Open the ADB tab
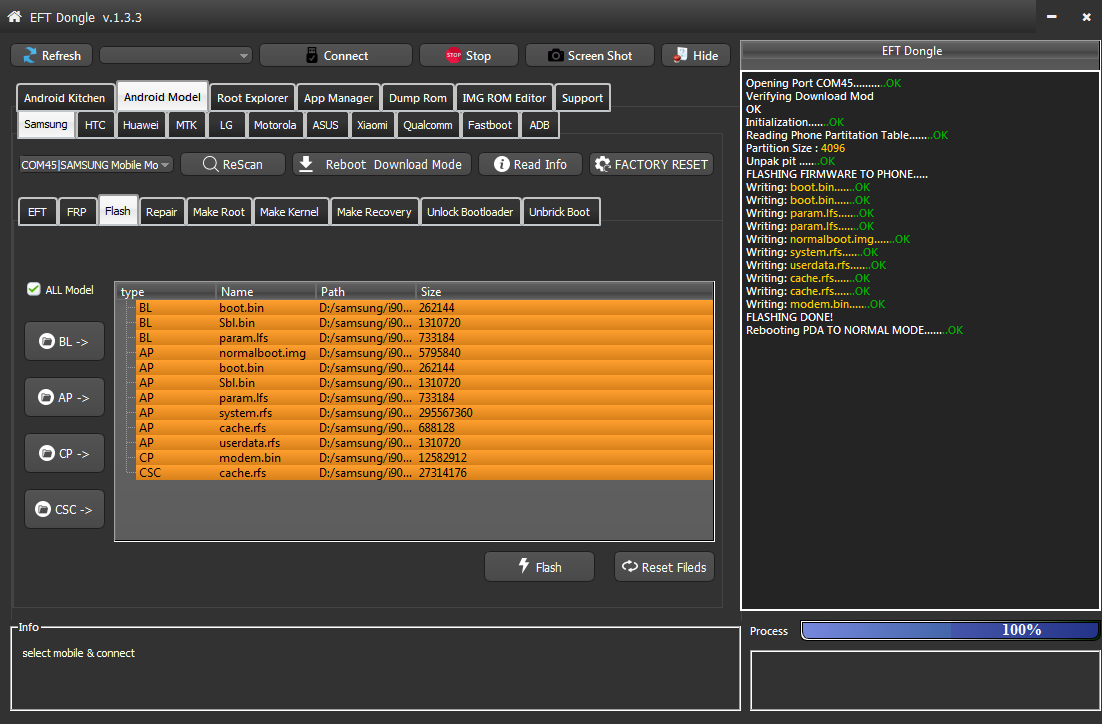Screen dimensions: 1102x724 tap(539, 125)
